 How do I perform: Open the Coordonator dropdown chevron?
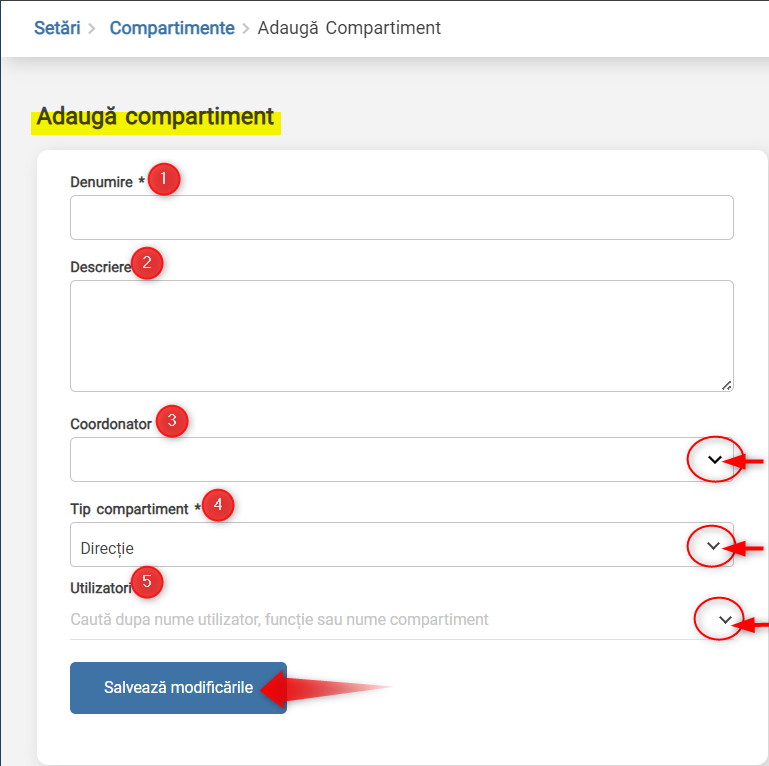click(x=715, y=460)
